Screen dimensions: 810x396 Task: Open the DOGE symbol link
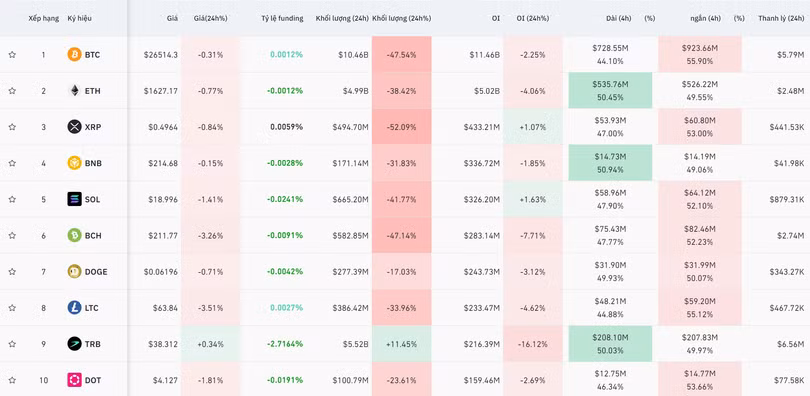point(96,272)
